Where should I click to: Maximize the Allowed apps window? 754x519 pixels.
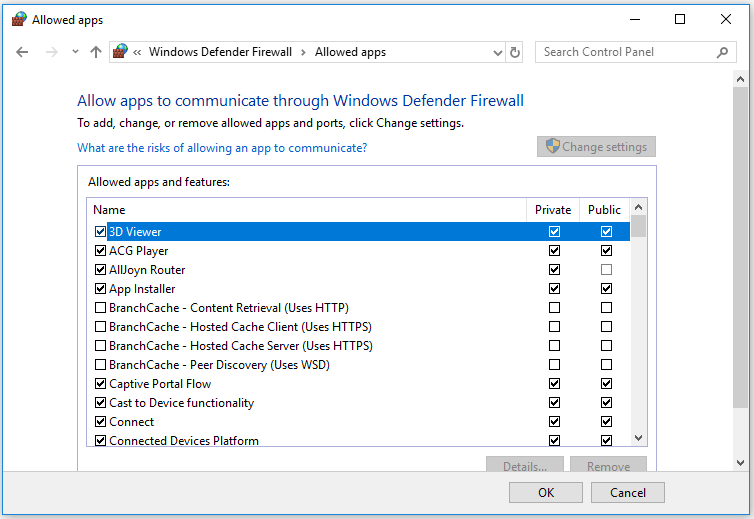coord(680,19)
